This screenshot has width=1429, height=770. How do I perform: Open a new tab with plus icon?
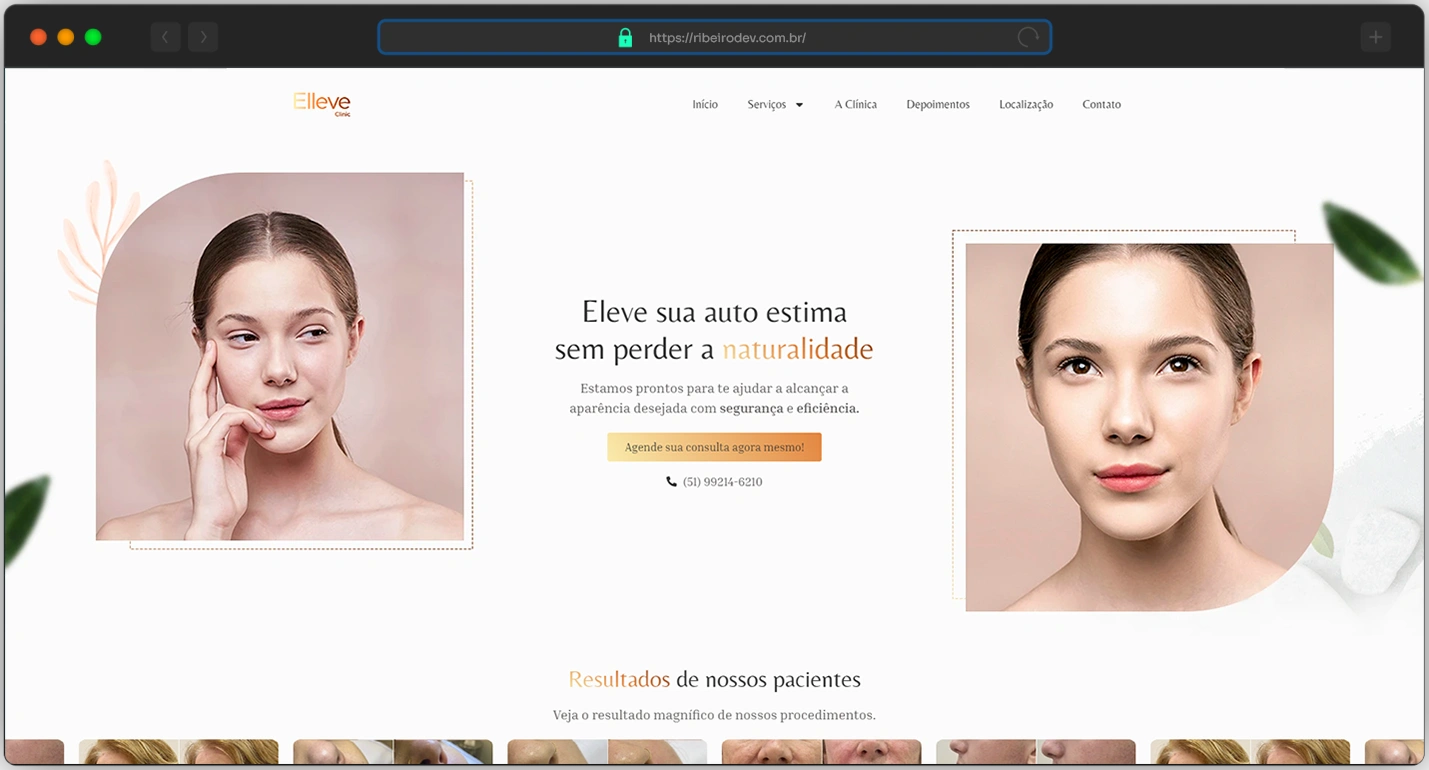[x=1375, y=37]
